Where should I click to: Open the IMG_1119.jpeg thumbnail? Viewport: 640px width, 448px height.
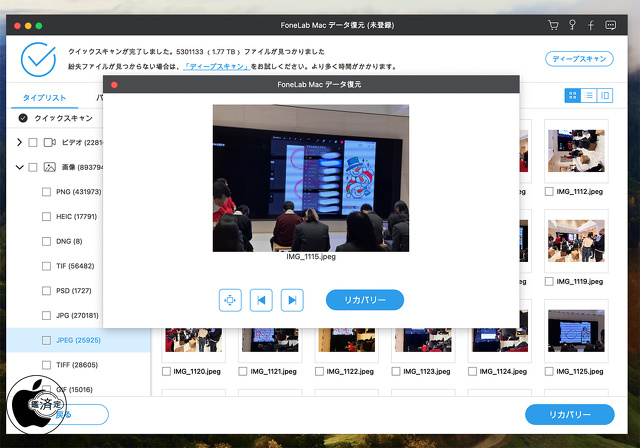click(576, 241)
